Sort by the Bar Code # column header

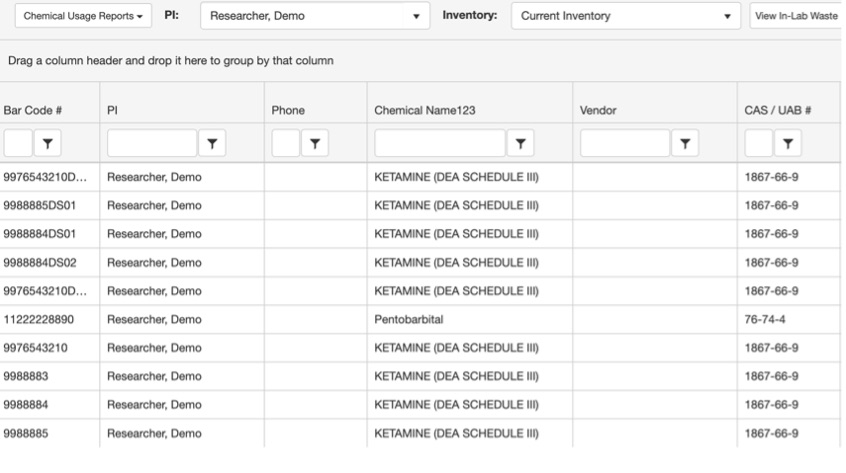[33, 108]
